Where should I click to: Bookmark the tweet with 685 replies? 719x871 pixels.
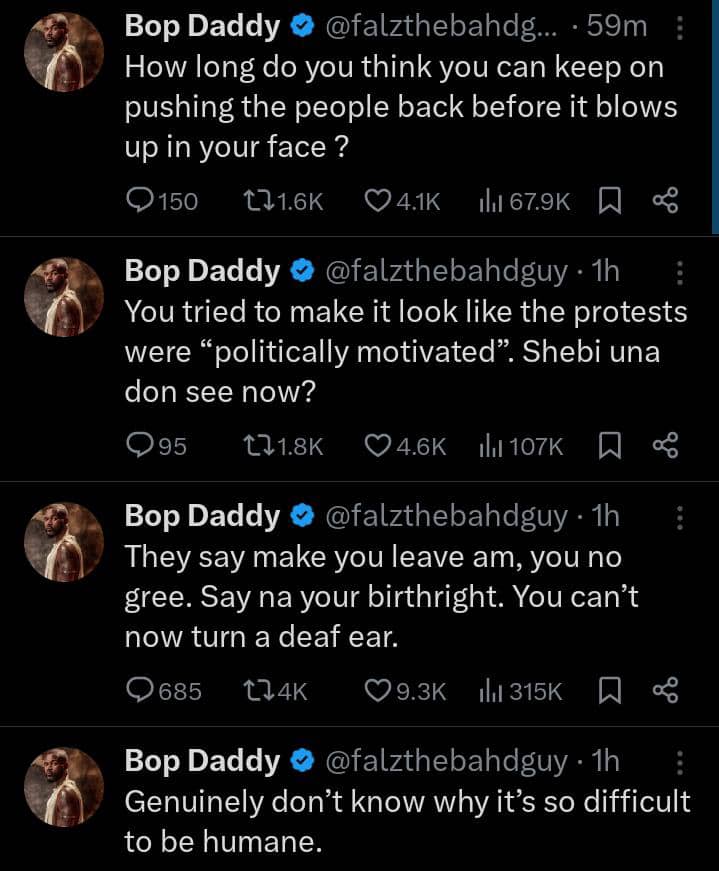(x=611, y=690)
